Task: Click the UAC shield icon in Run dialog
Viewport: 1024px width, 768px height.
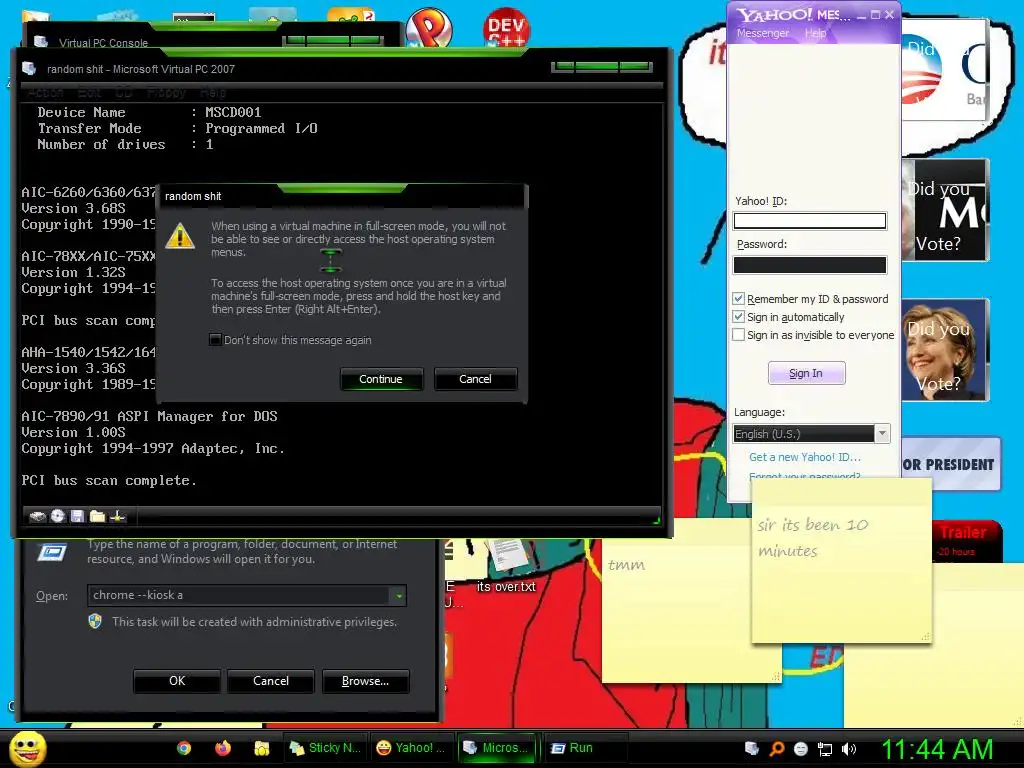Action: (x=95, y=621)
